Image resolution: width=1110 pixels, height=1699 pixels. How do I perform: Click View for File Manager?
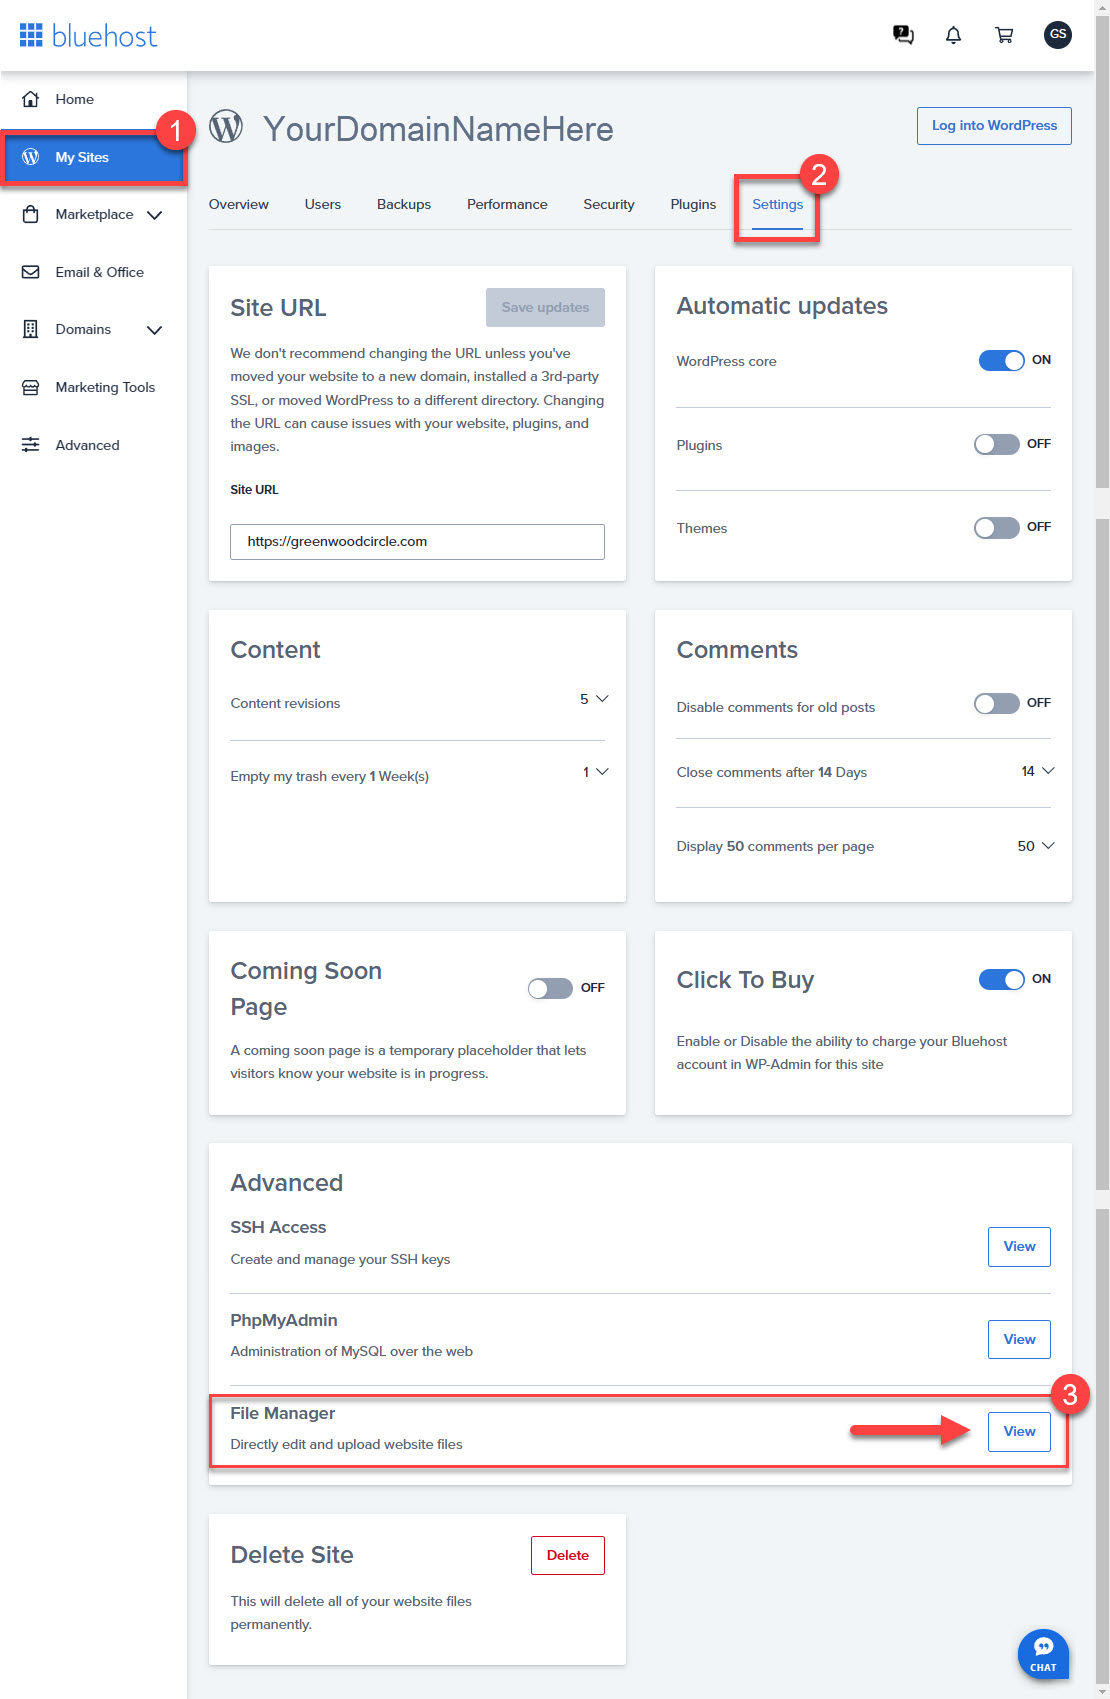[1019, 1432]
